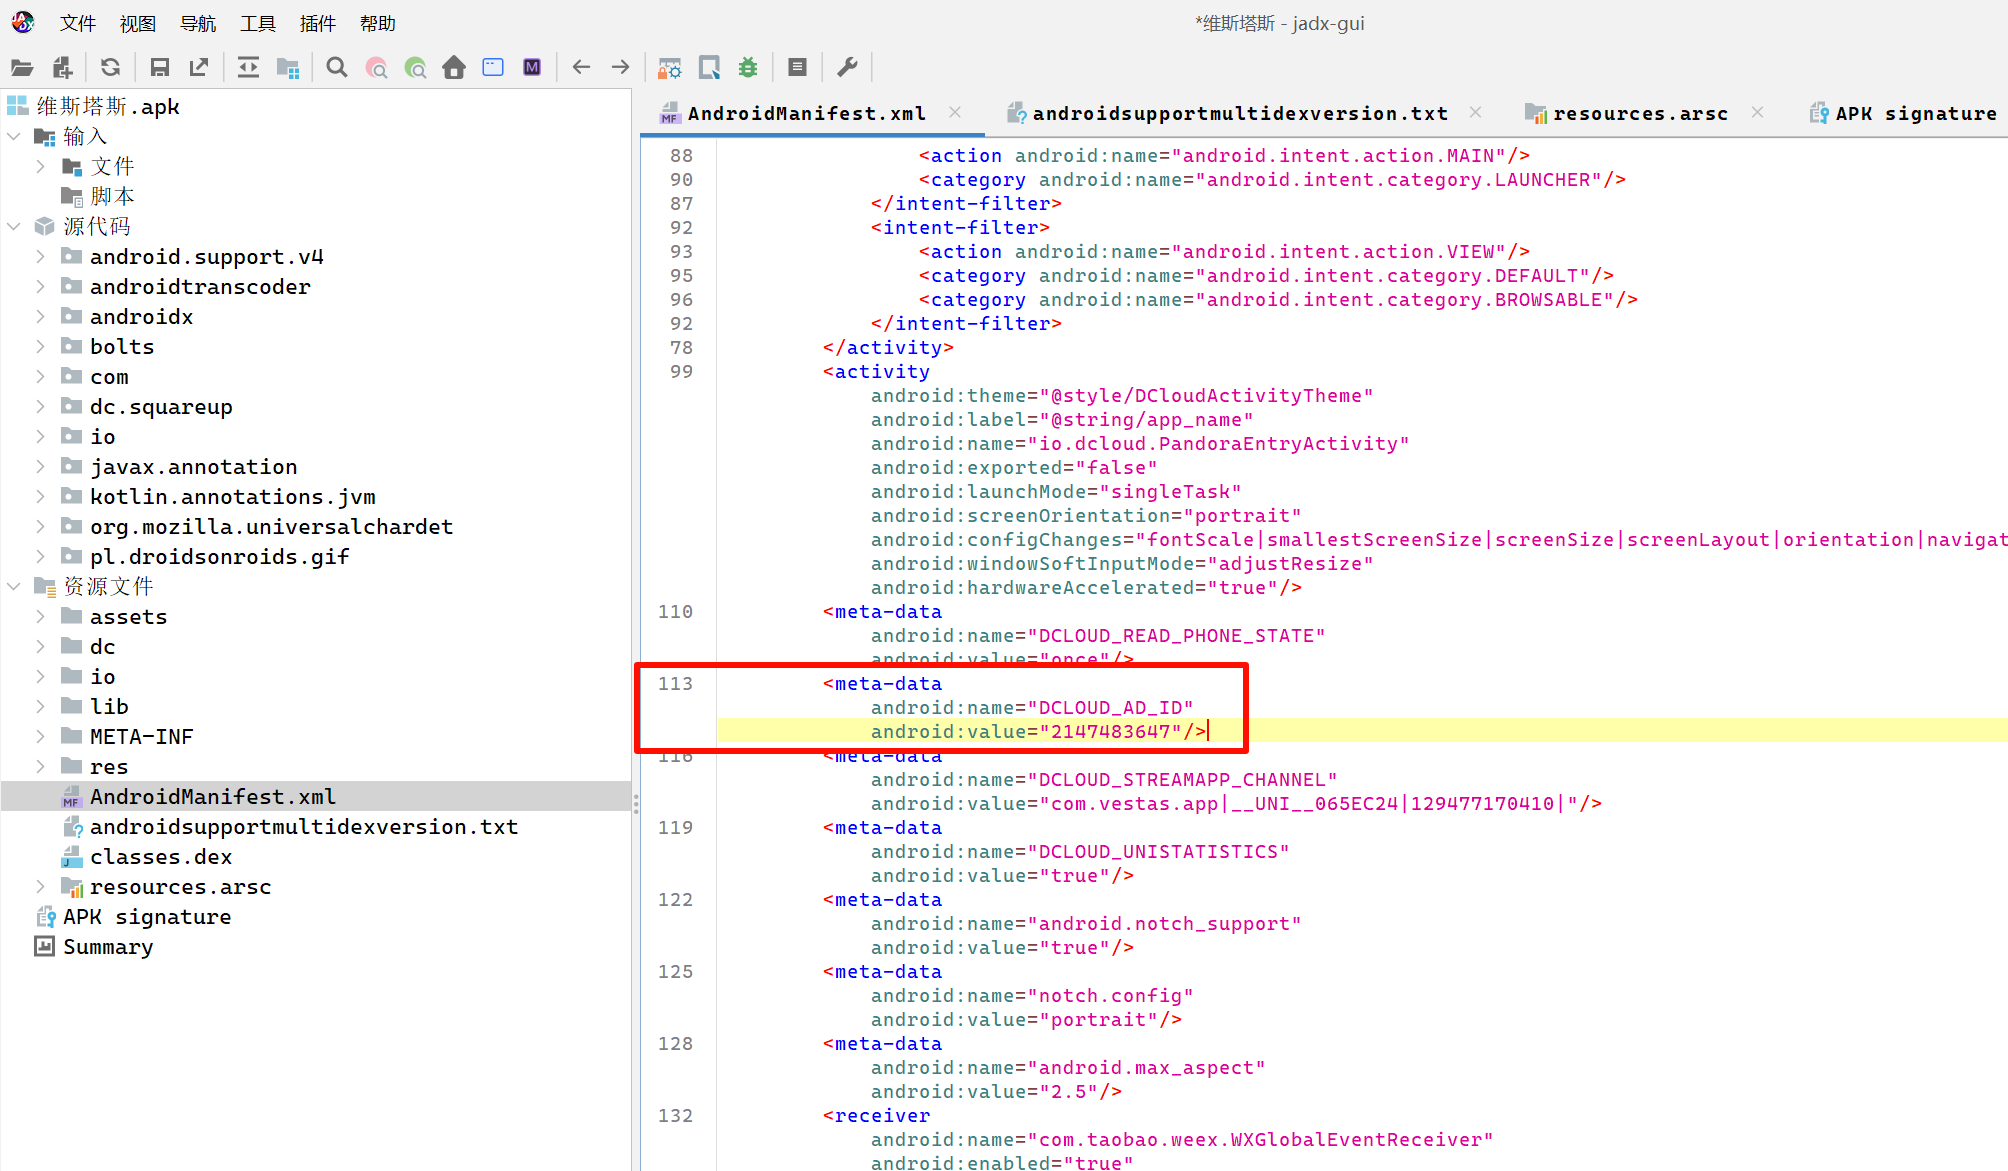The width and height of the screenshot is (2008, 1171).
Task: Expand the android.support.v4 package
Action: pyautogui.click(x=40, y=256)
